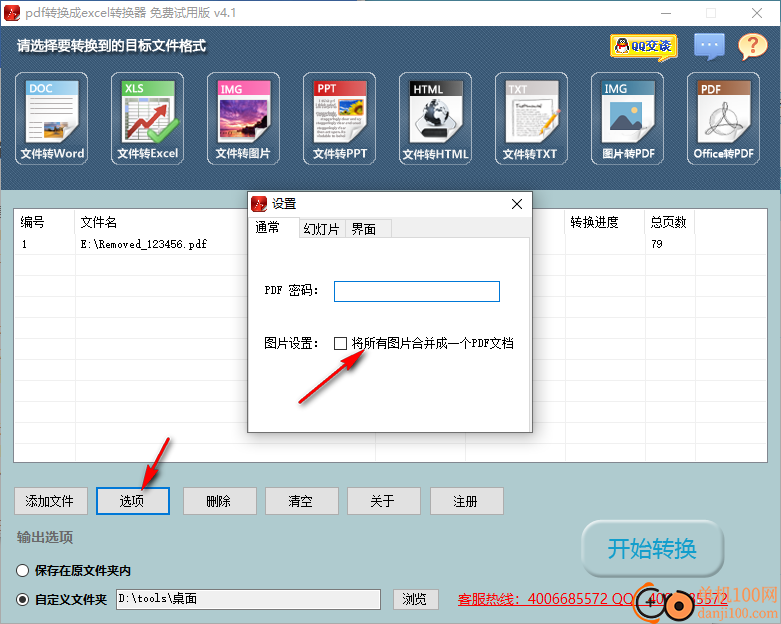Viewport: 781px width, 624px height.
Task: Close the main application window
Action: [x=757, y=13]
